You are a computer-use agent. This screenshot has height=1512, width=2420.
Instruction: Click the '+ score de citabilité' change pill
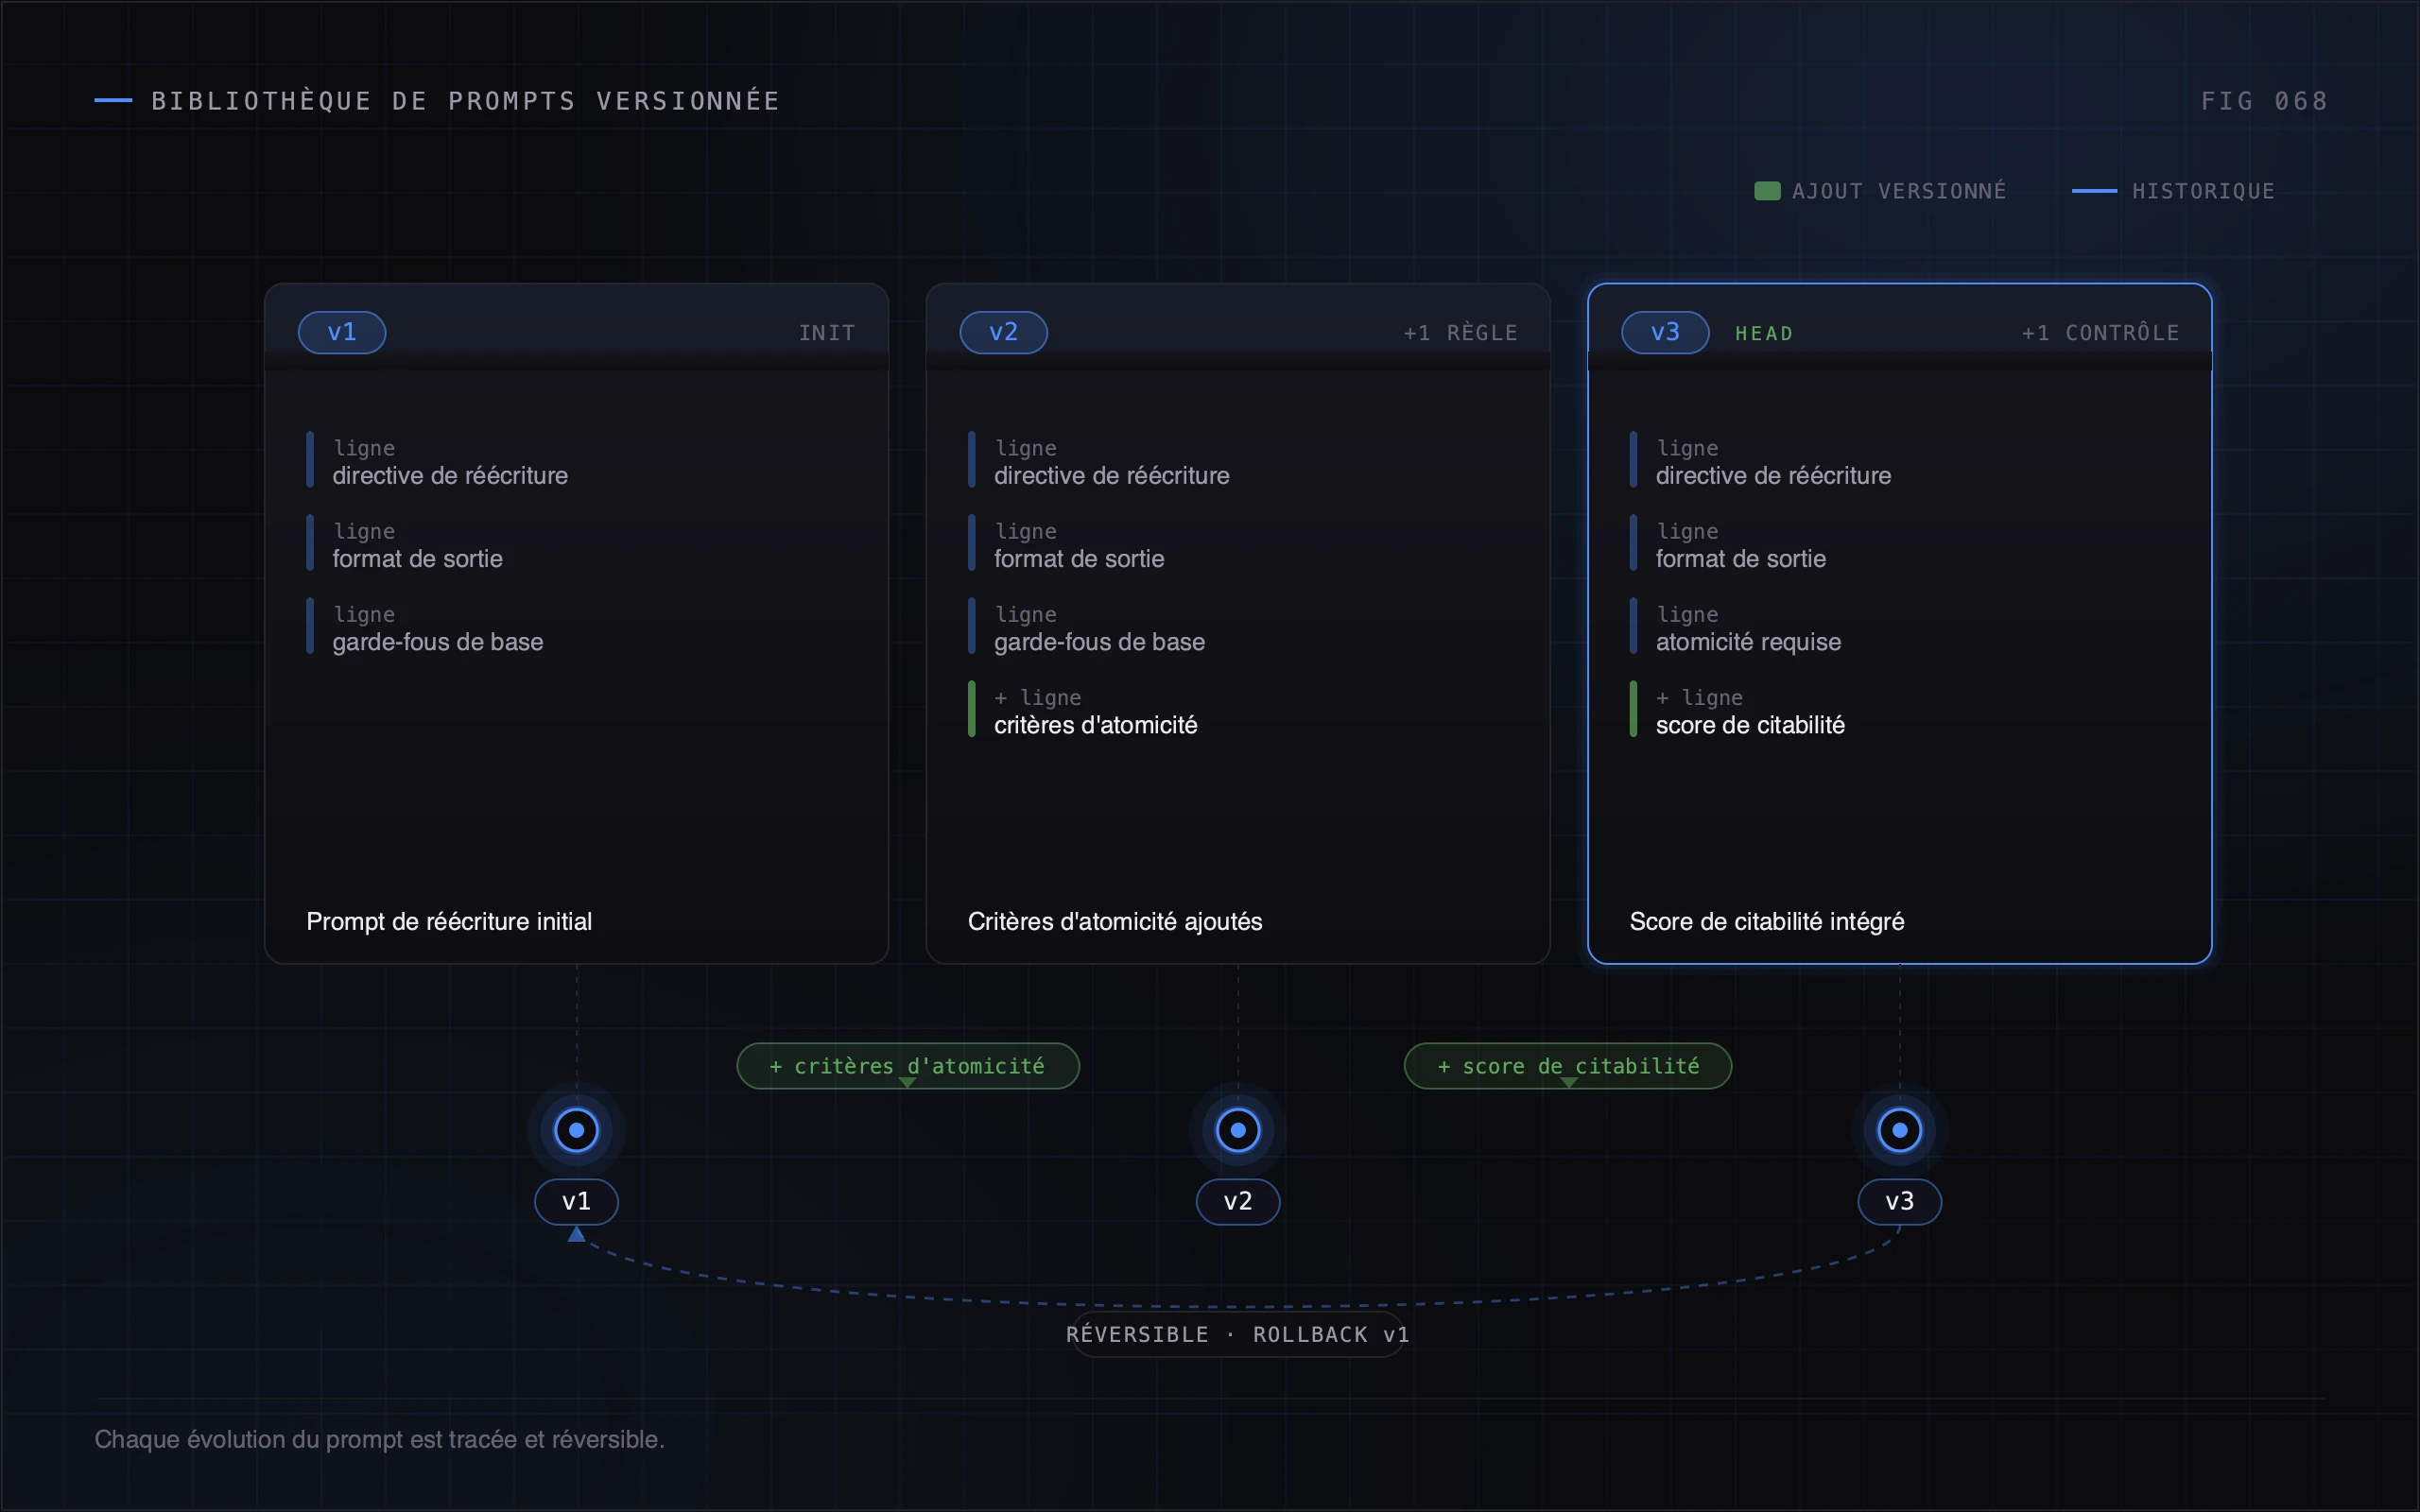click(x=1568, y=1066)
